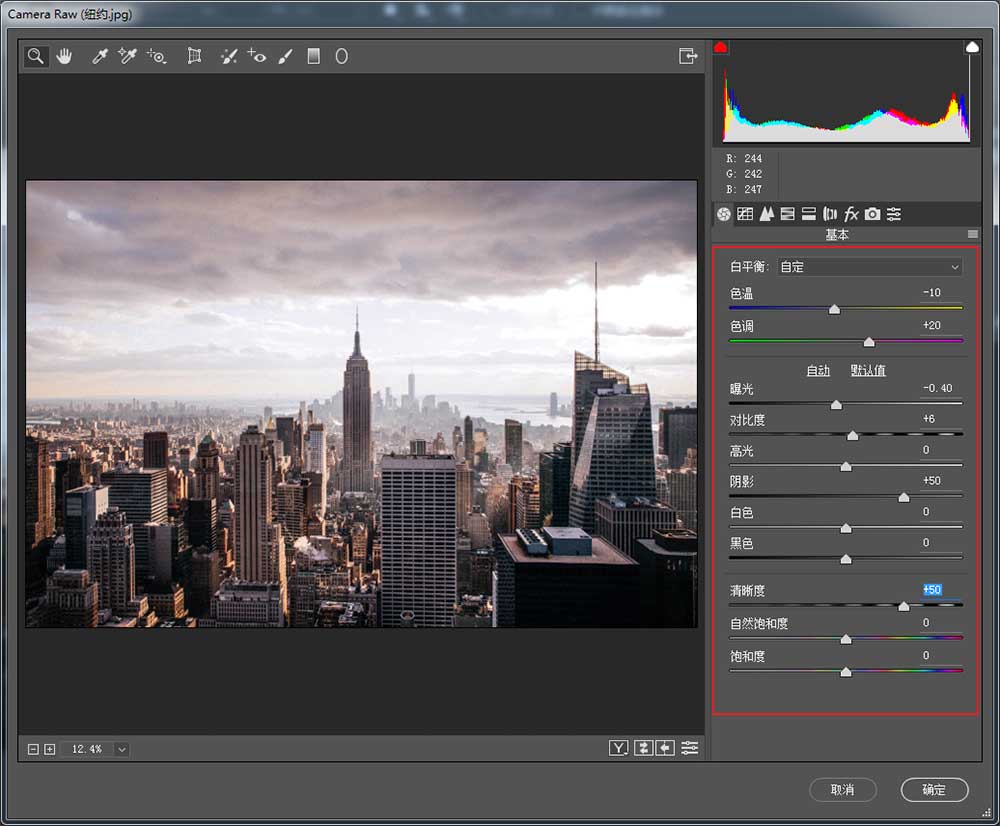Select the White Balance eyedropper tool
1000x826 pixels.
pyautogui.click(x=99, y=56)
